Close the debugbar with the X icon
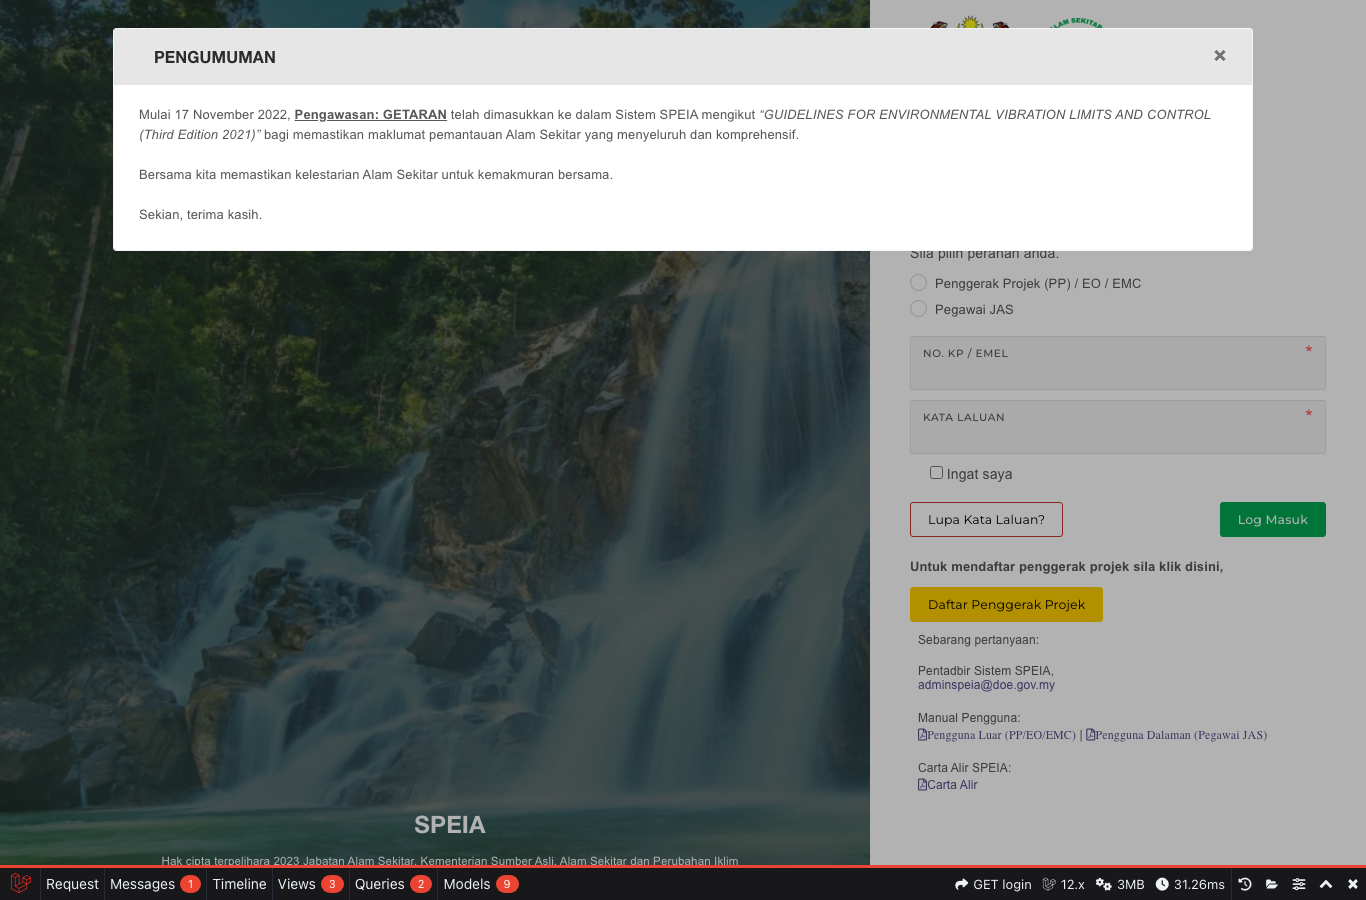1366x900 pixels. click(1353, 884)
